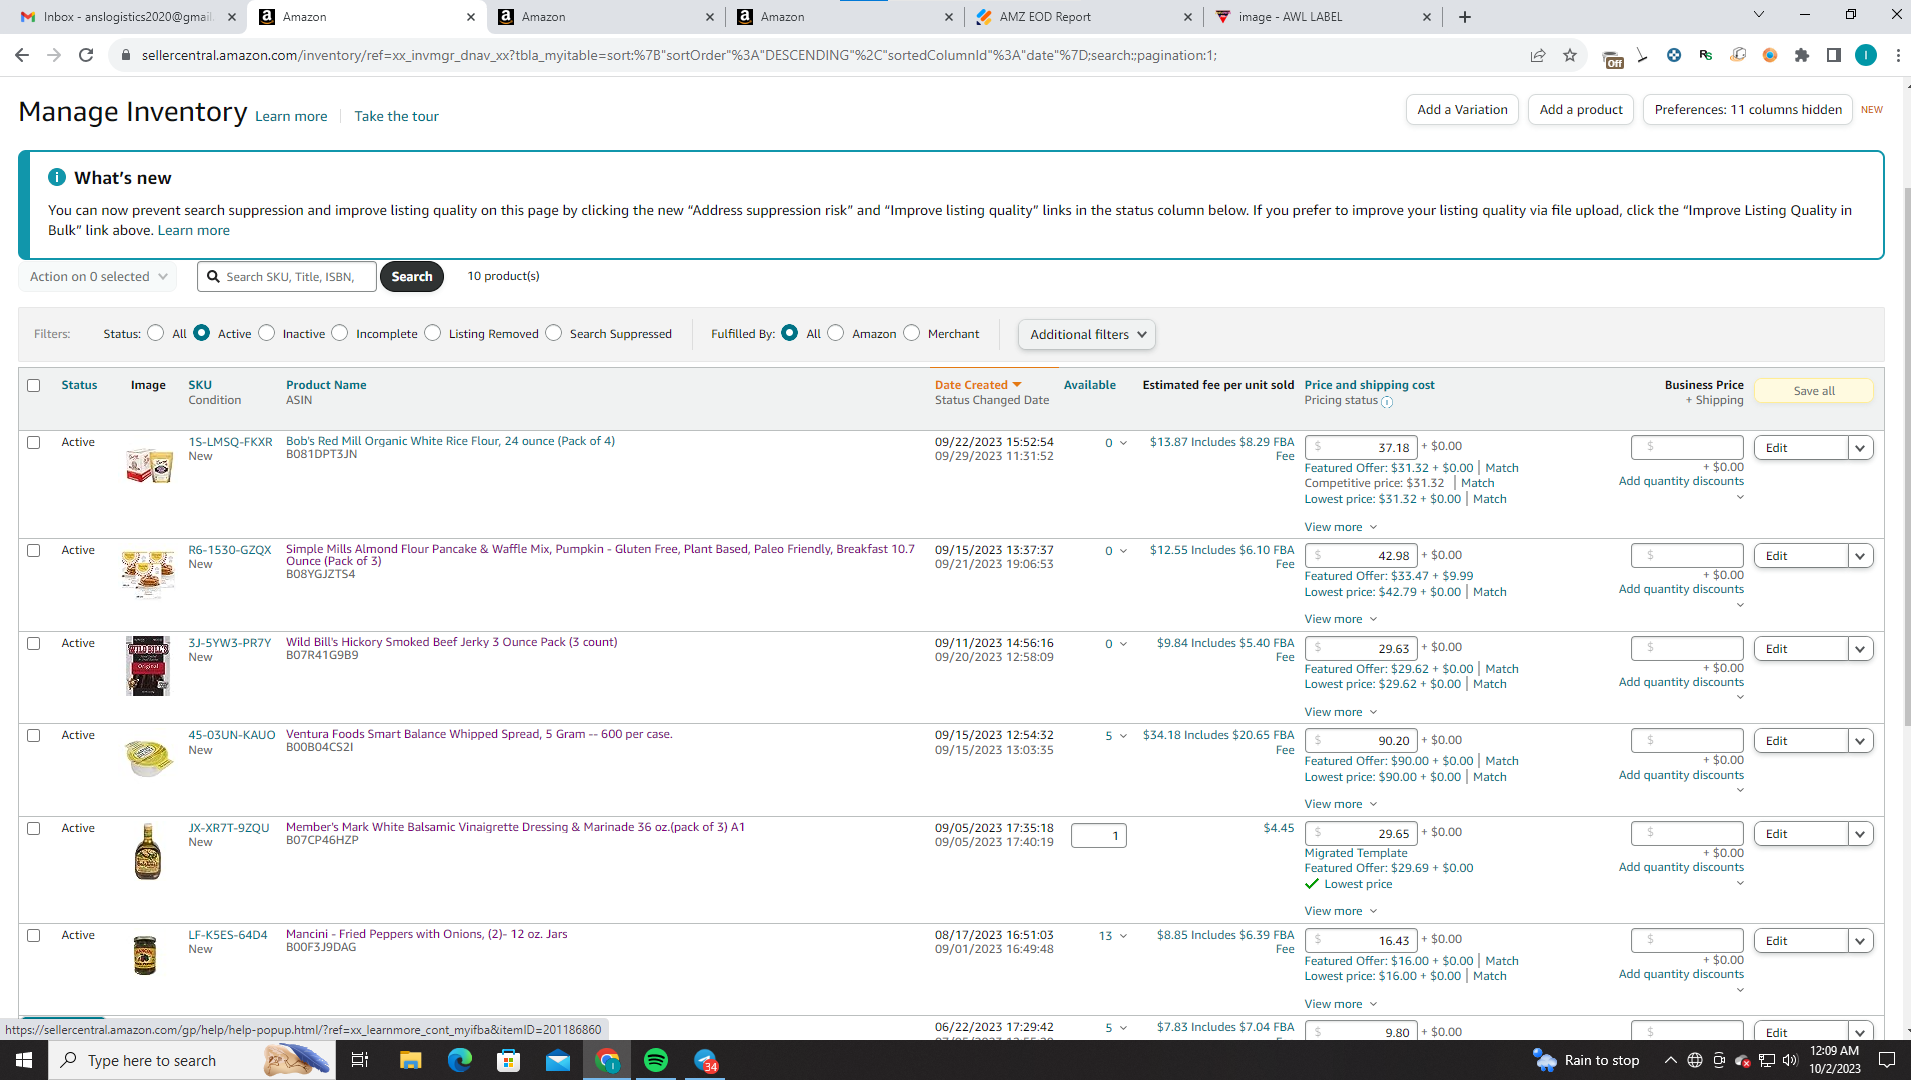Select the All status radio button
The width and height of the screenshot is (1911, 1080).
pyautogui.click(x=156, y=333)
